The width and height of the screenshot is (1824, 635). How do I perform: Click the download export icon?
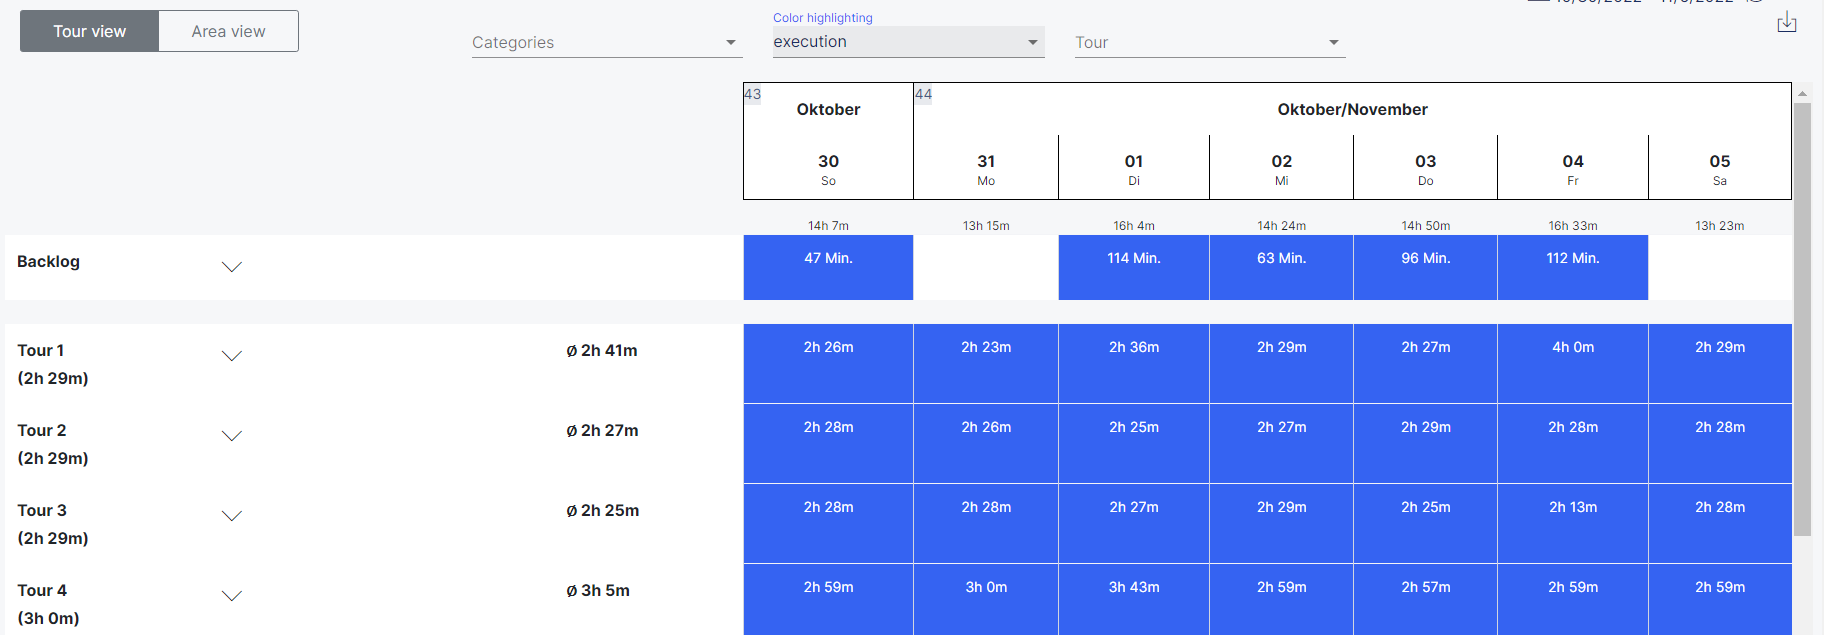pos(1787,22)
